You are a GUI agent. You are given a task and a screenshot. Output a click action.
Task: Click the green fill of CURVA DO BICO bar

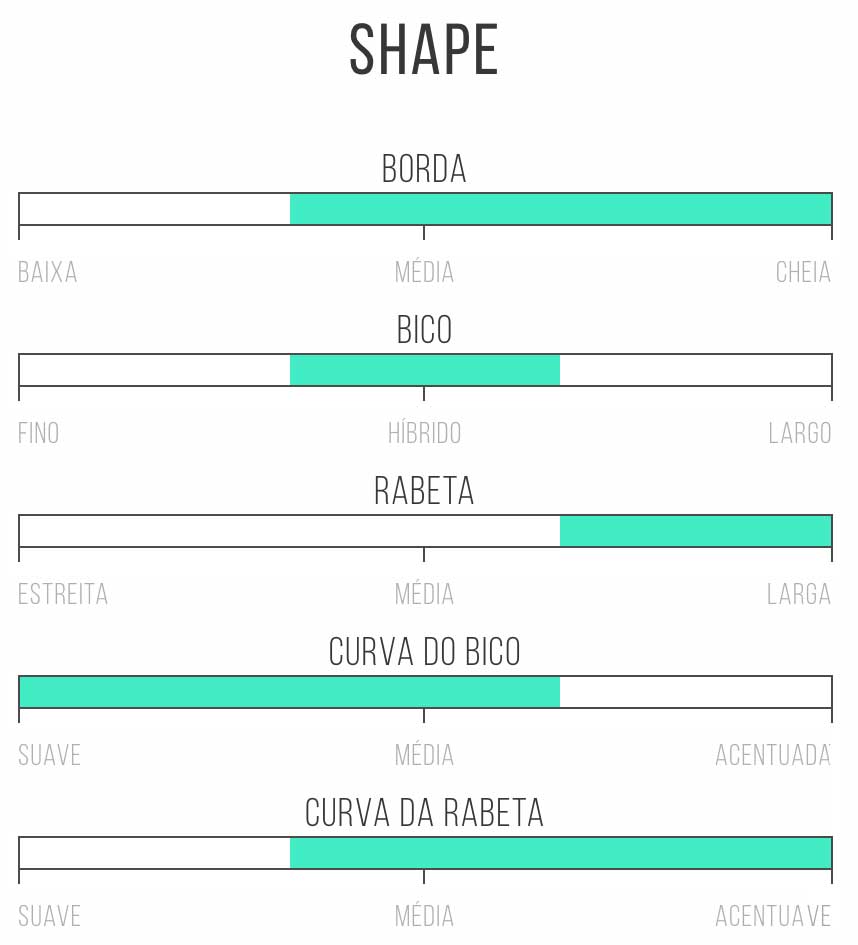coord(290,692)
